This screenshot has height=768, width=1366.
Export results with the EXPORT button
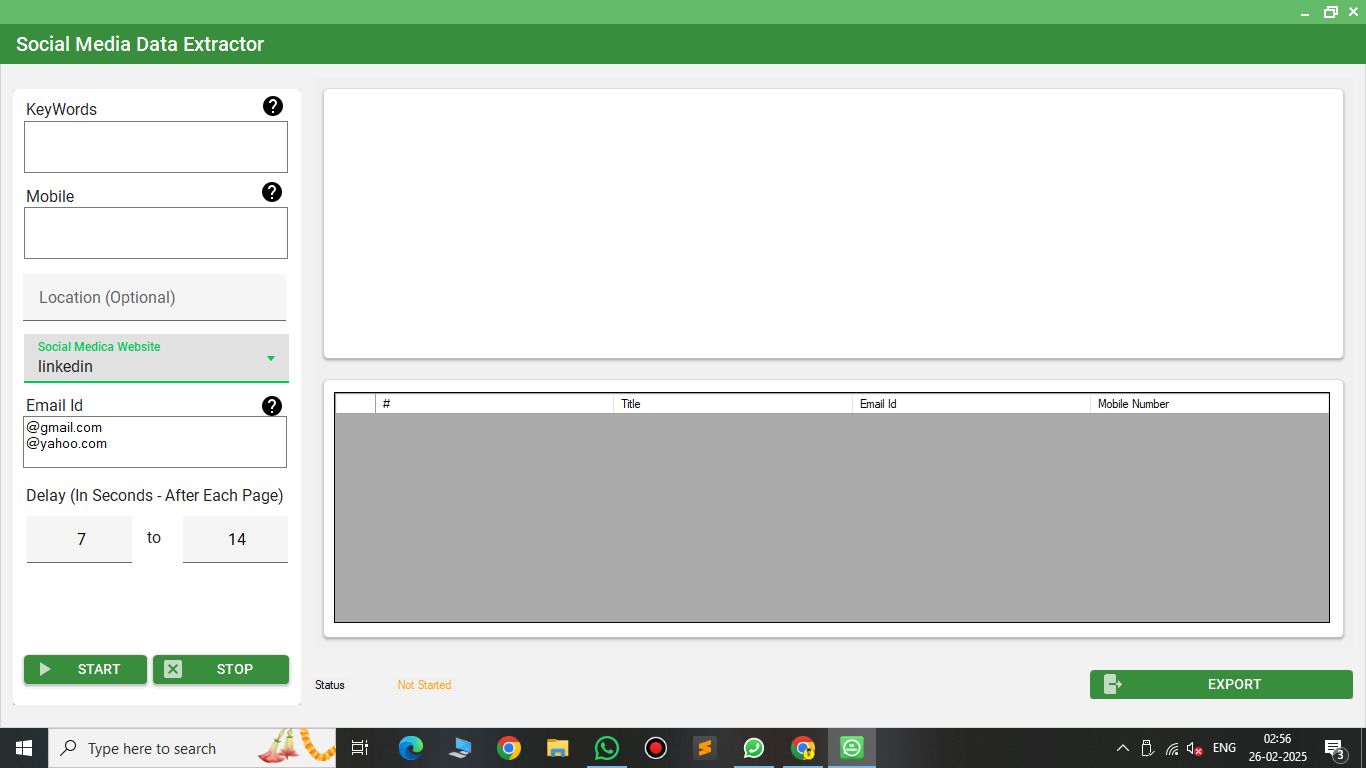coord(1221,685)
